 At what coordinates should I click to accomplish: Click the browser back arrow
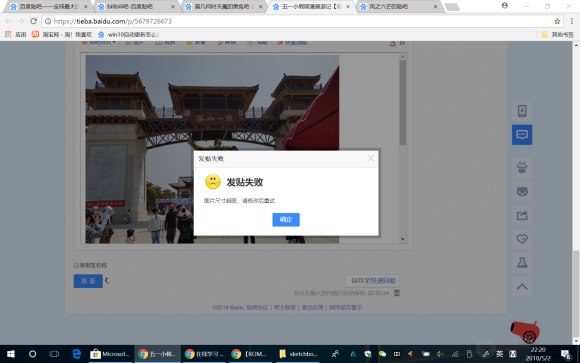[x=8, y=21]
